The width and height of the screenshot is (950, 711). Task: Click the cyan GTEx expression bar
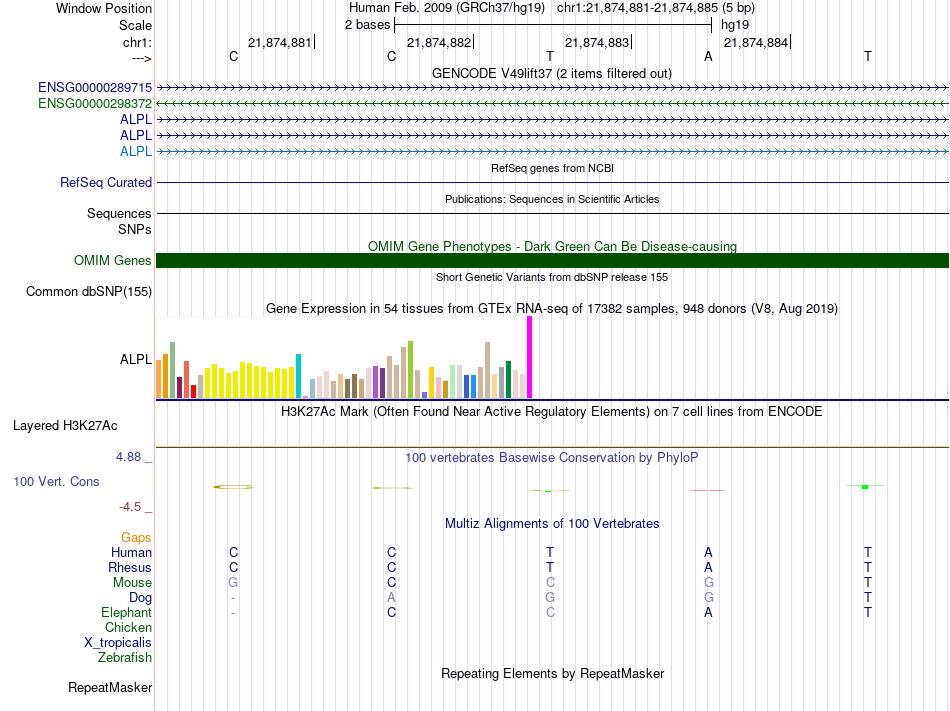coord(298,376)
